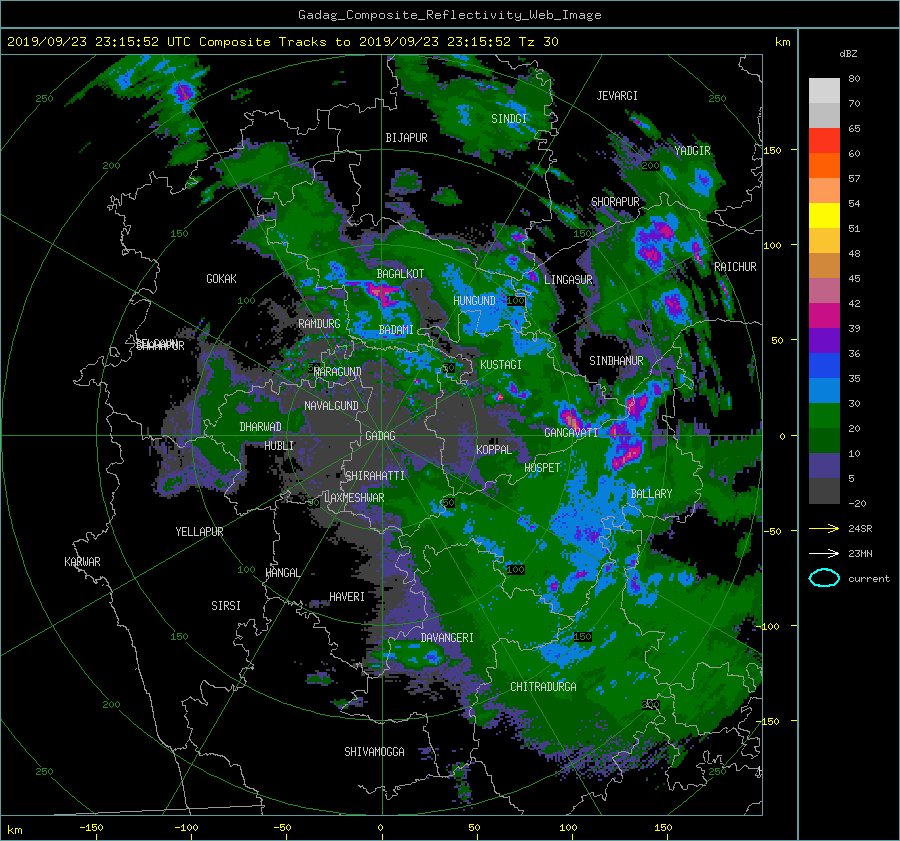Select the light blue 30 dBZ swatch
This screenshot has width=900, height=841.
point(824,390)
